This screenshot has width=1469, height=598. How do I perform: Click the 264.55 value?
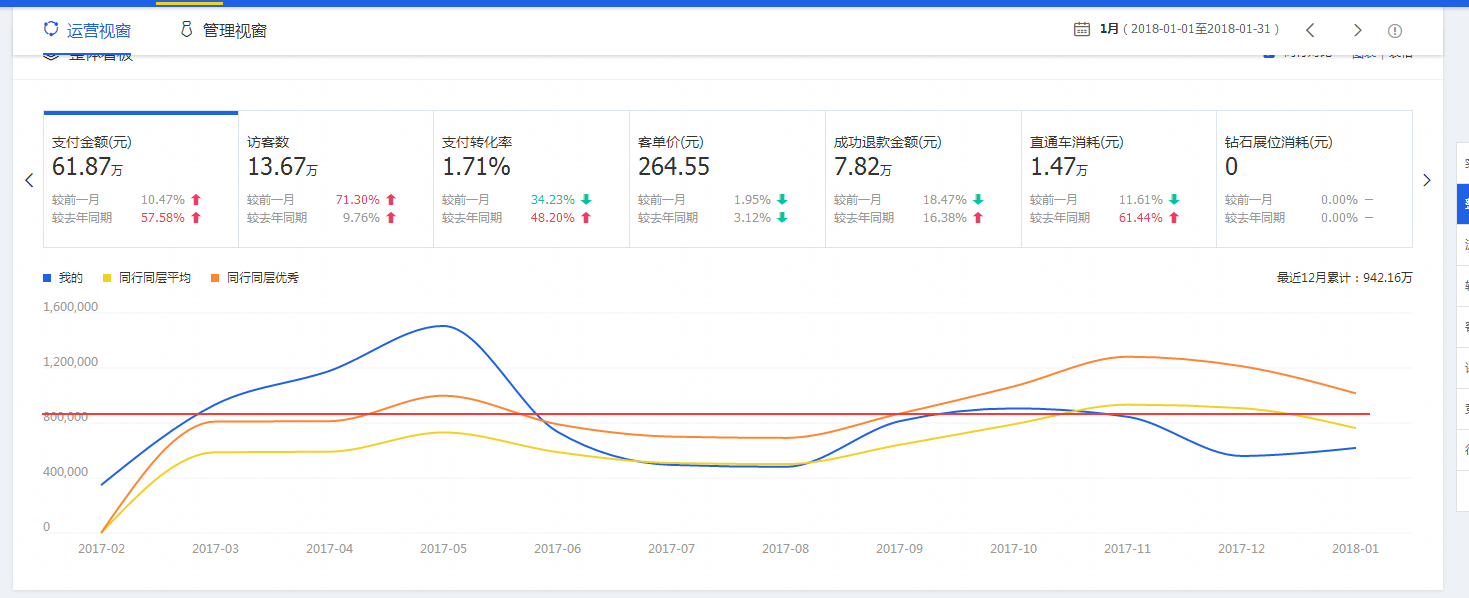tap(674, 166)
